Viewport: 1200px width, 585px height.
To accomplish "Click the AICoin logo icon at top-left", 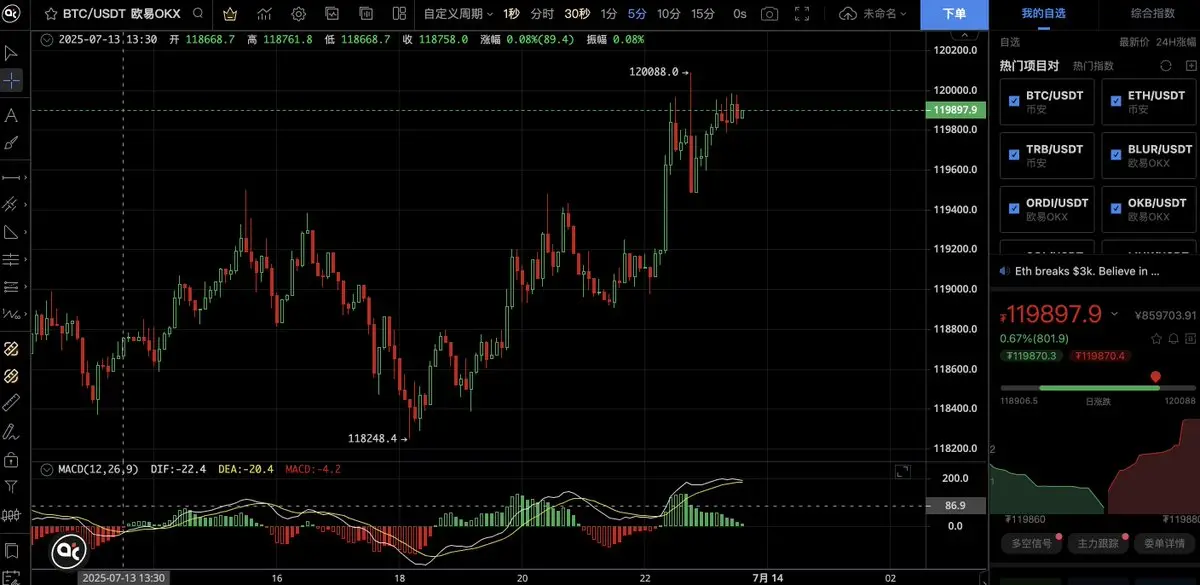I will [11, 14].
